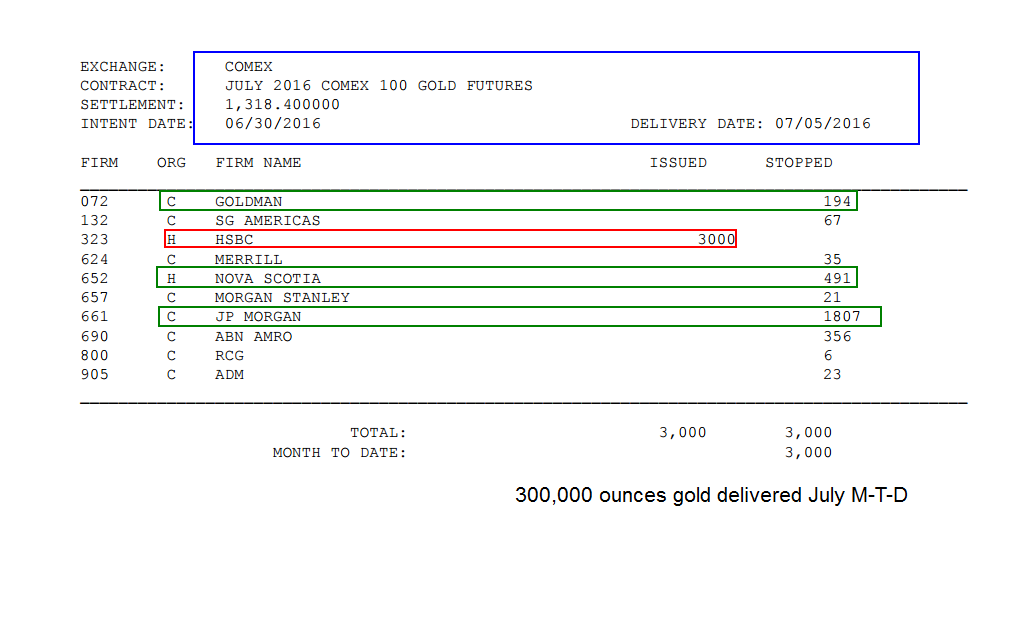Select the GOLDMAN firm row
The width and height of the screenshot is (1010, 636).
tap(508, 201)
